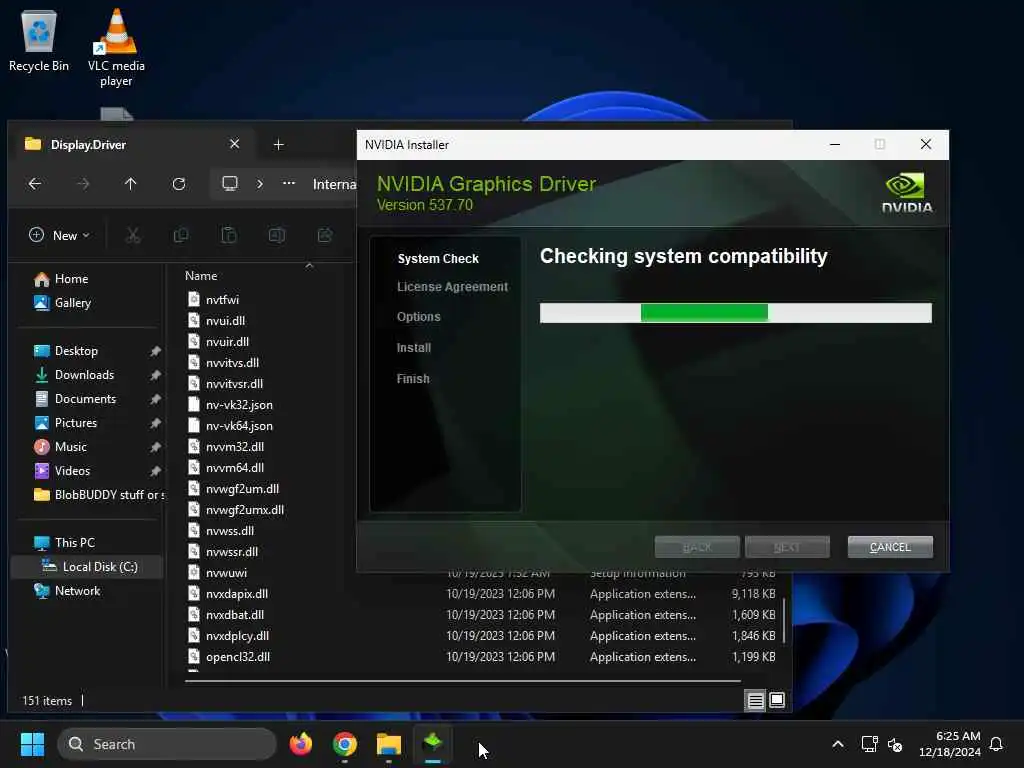
Task: Select the nv-vk32.json file
Action: pos(239,405)
